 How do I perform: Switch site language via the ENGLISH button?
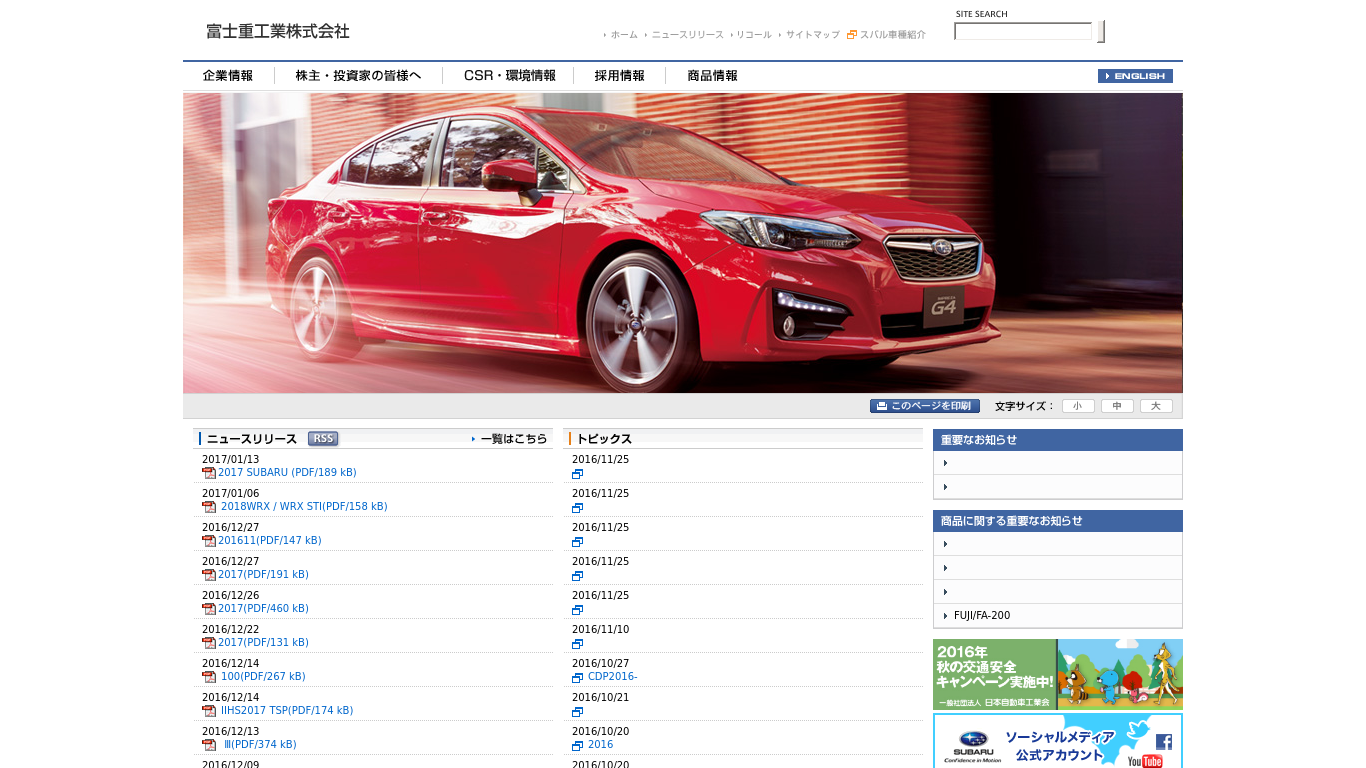[1135, 75]
